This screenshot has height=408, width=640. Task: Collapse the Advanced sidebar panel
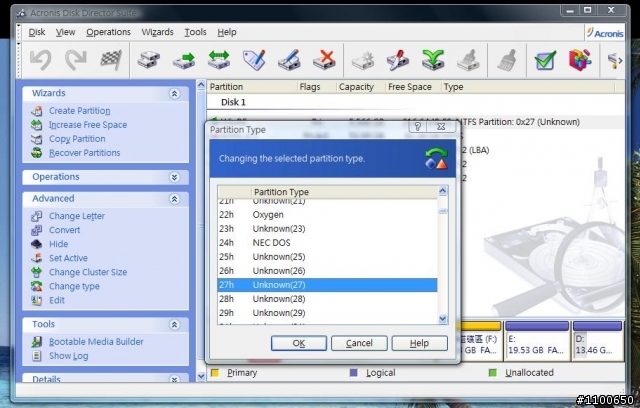tap(174, 199)
